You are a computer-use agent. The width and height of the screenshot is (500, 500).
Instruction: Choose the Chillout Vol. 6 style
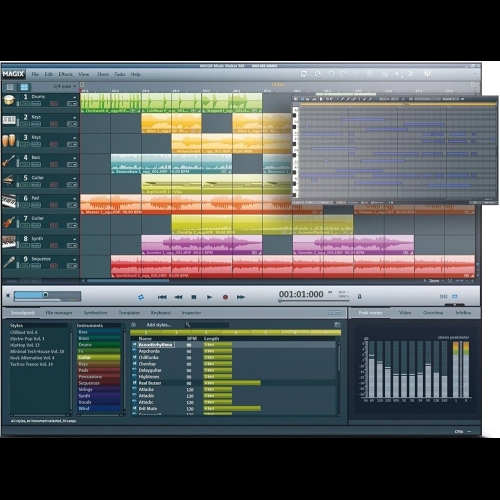24,332
